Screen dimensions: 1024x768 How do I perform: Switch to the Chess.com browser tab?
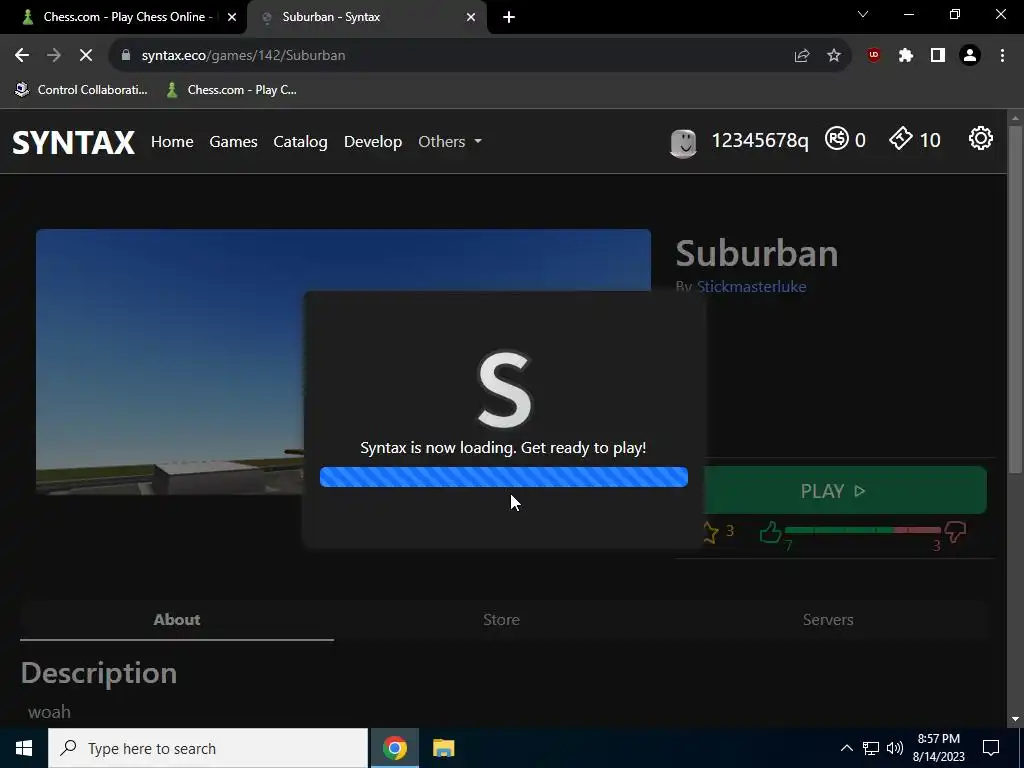tap(124, 17)
